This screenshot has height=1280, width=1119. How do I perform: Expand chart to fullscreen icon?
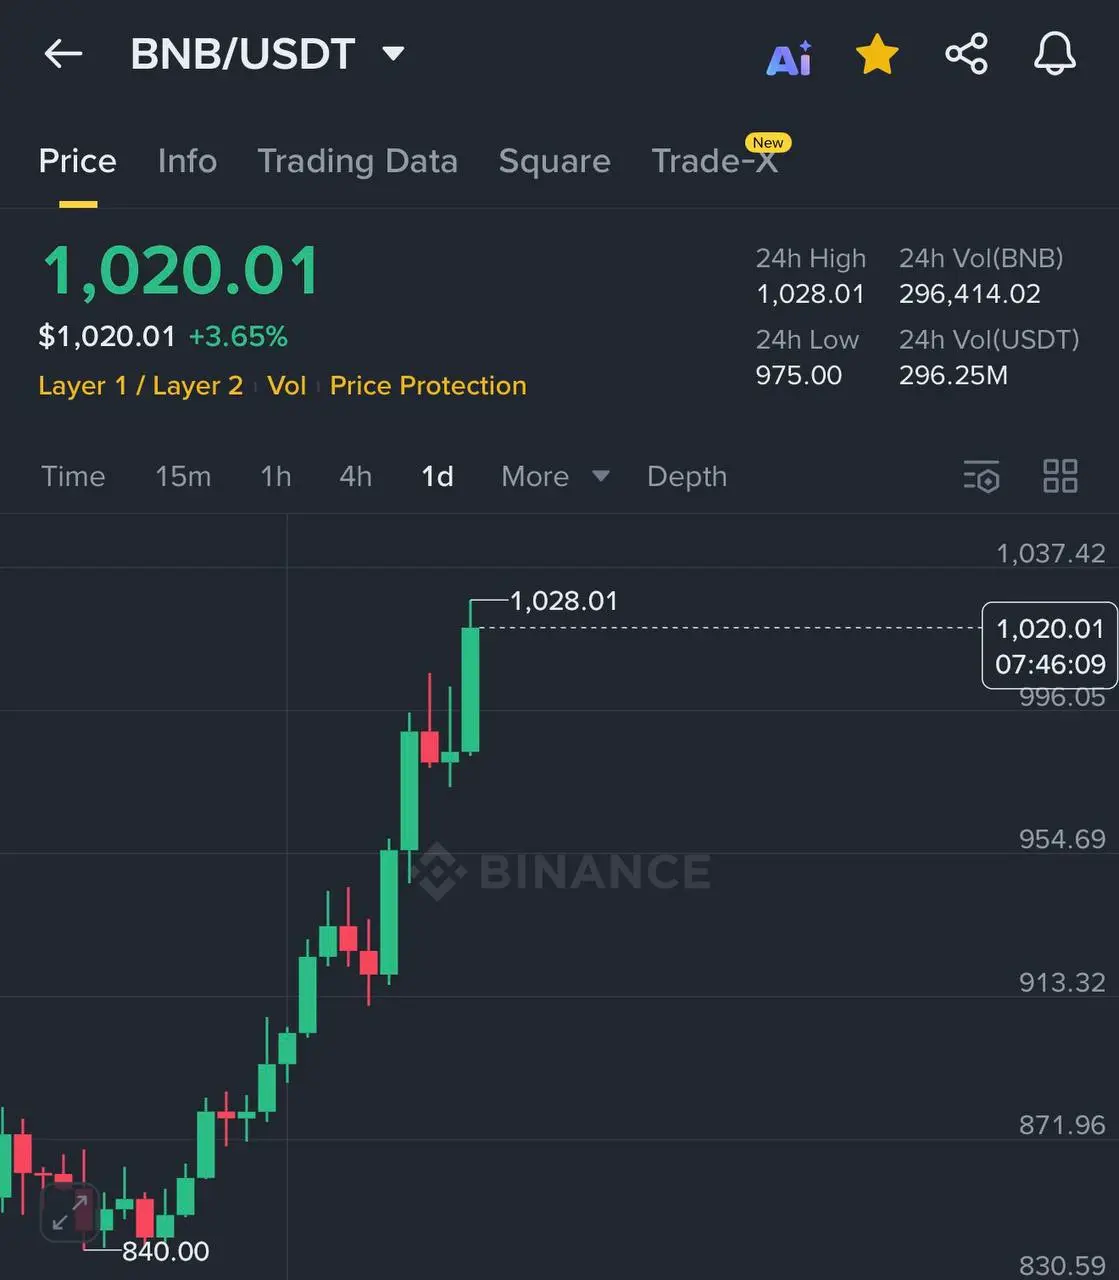pyautogui.click(x=70, y=1211)
